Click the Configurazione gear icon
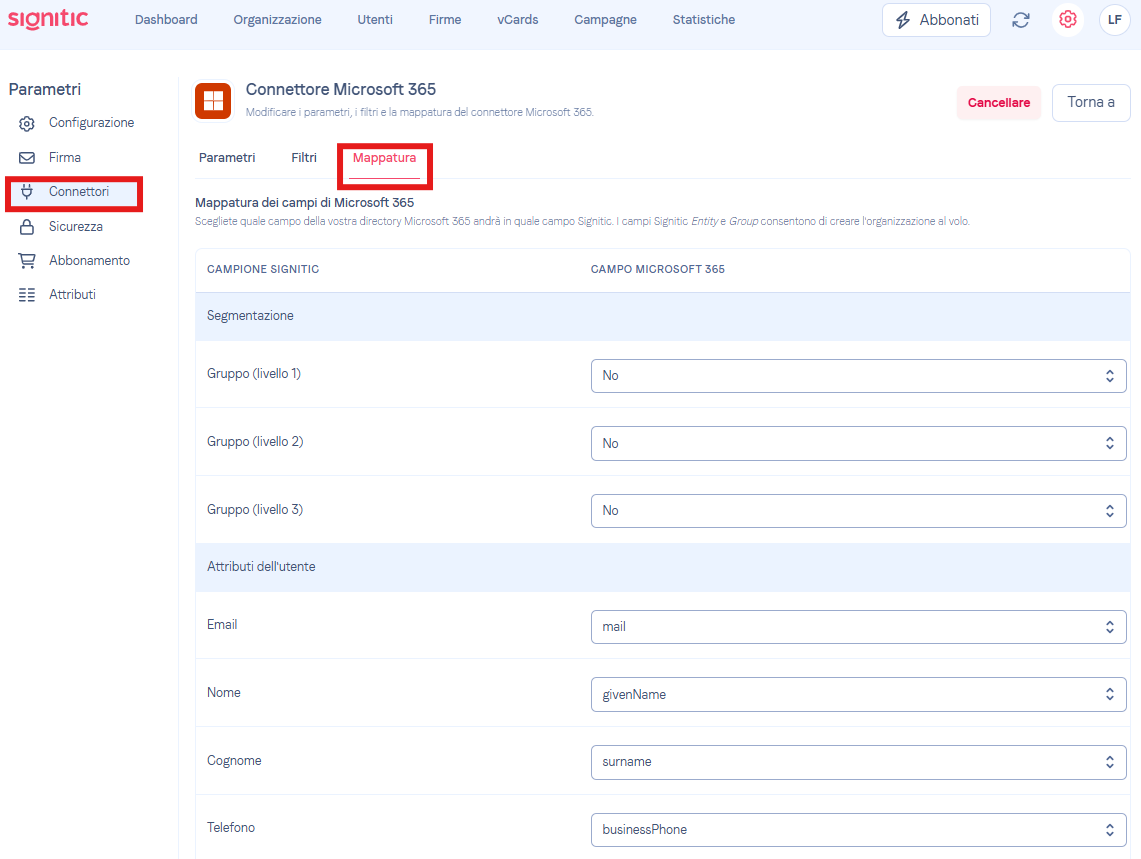The width and height of the screenshot is (1141, 859). (x=27, y=123)
